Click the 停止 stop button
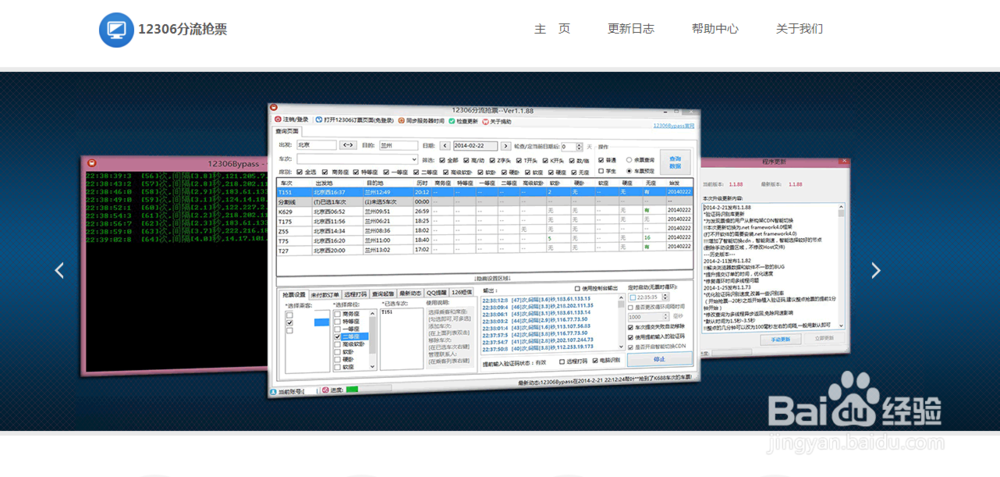The height and width of the screenshot is (477, 1000). 659,360
